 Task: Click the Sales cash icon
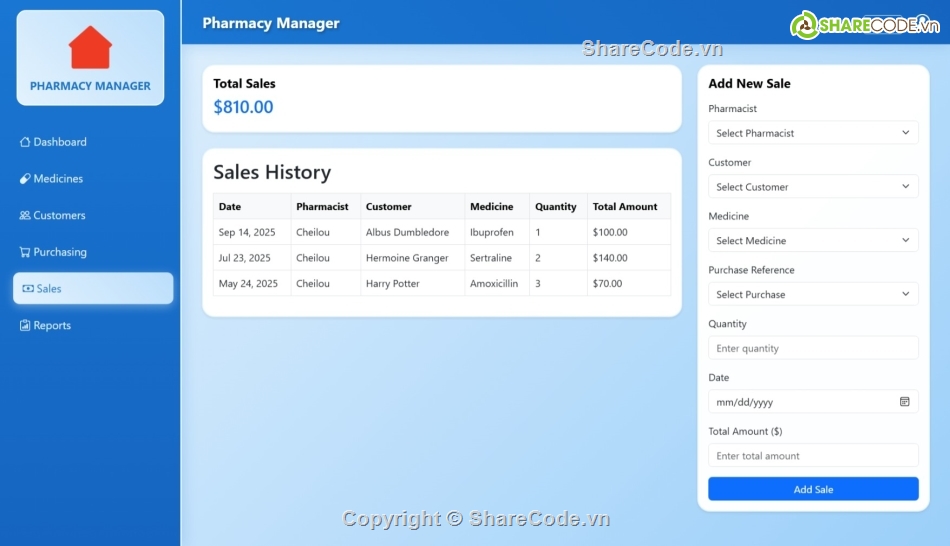(x=28, y=289)
